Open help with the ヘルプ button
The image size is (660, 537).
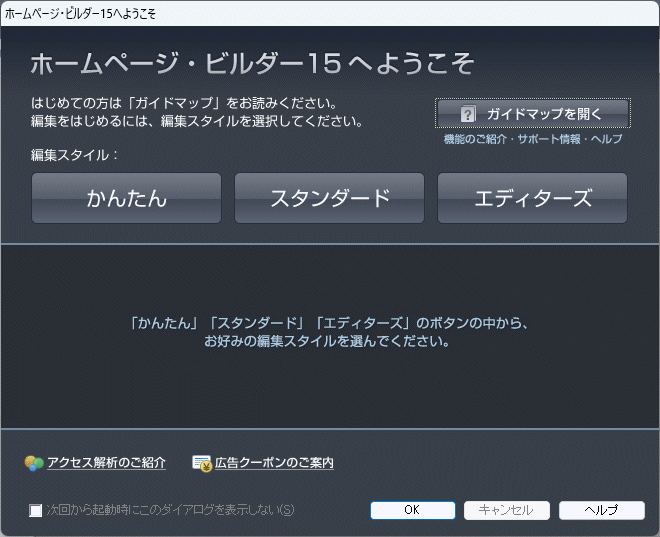(602, 510)
